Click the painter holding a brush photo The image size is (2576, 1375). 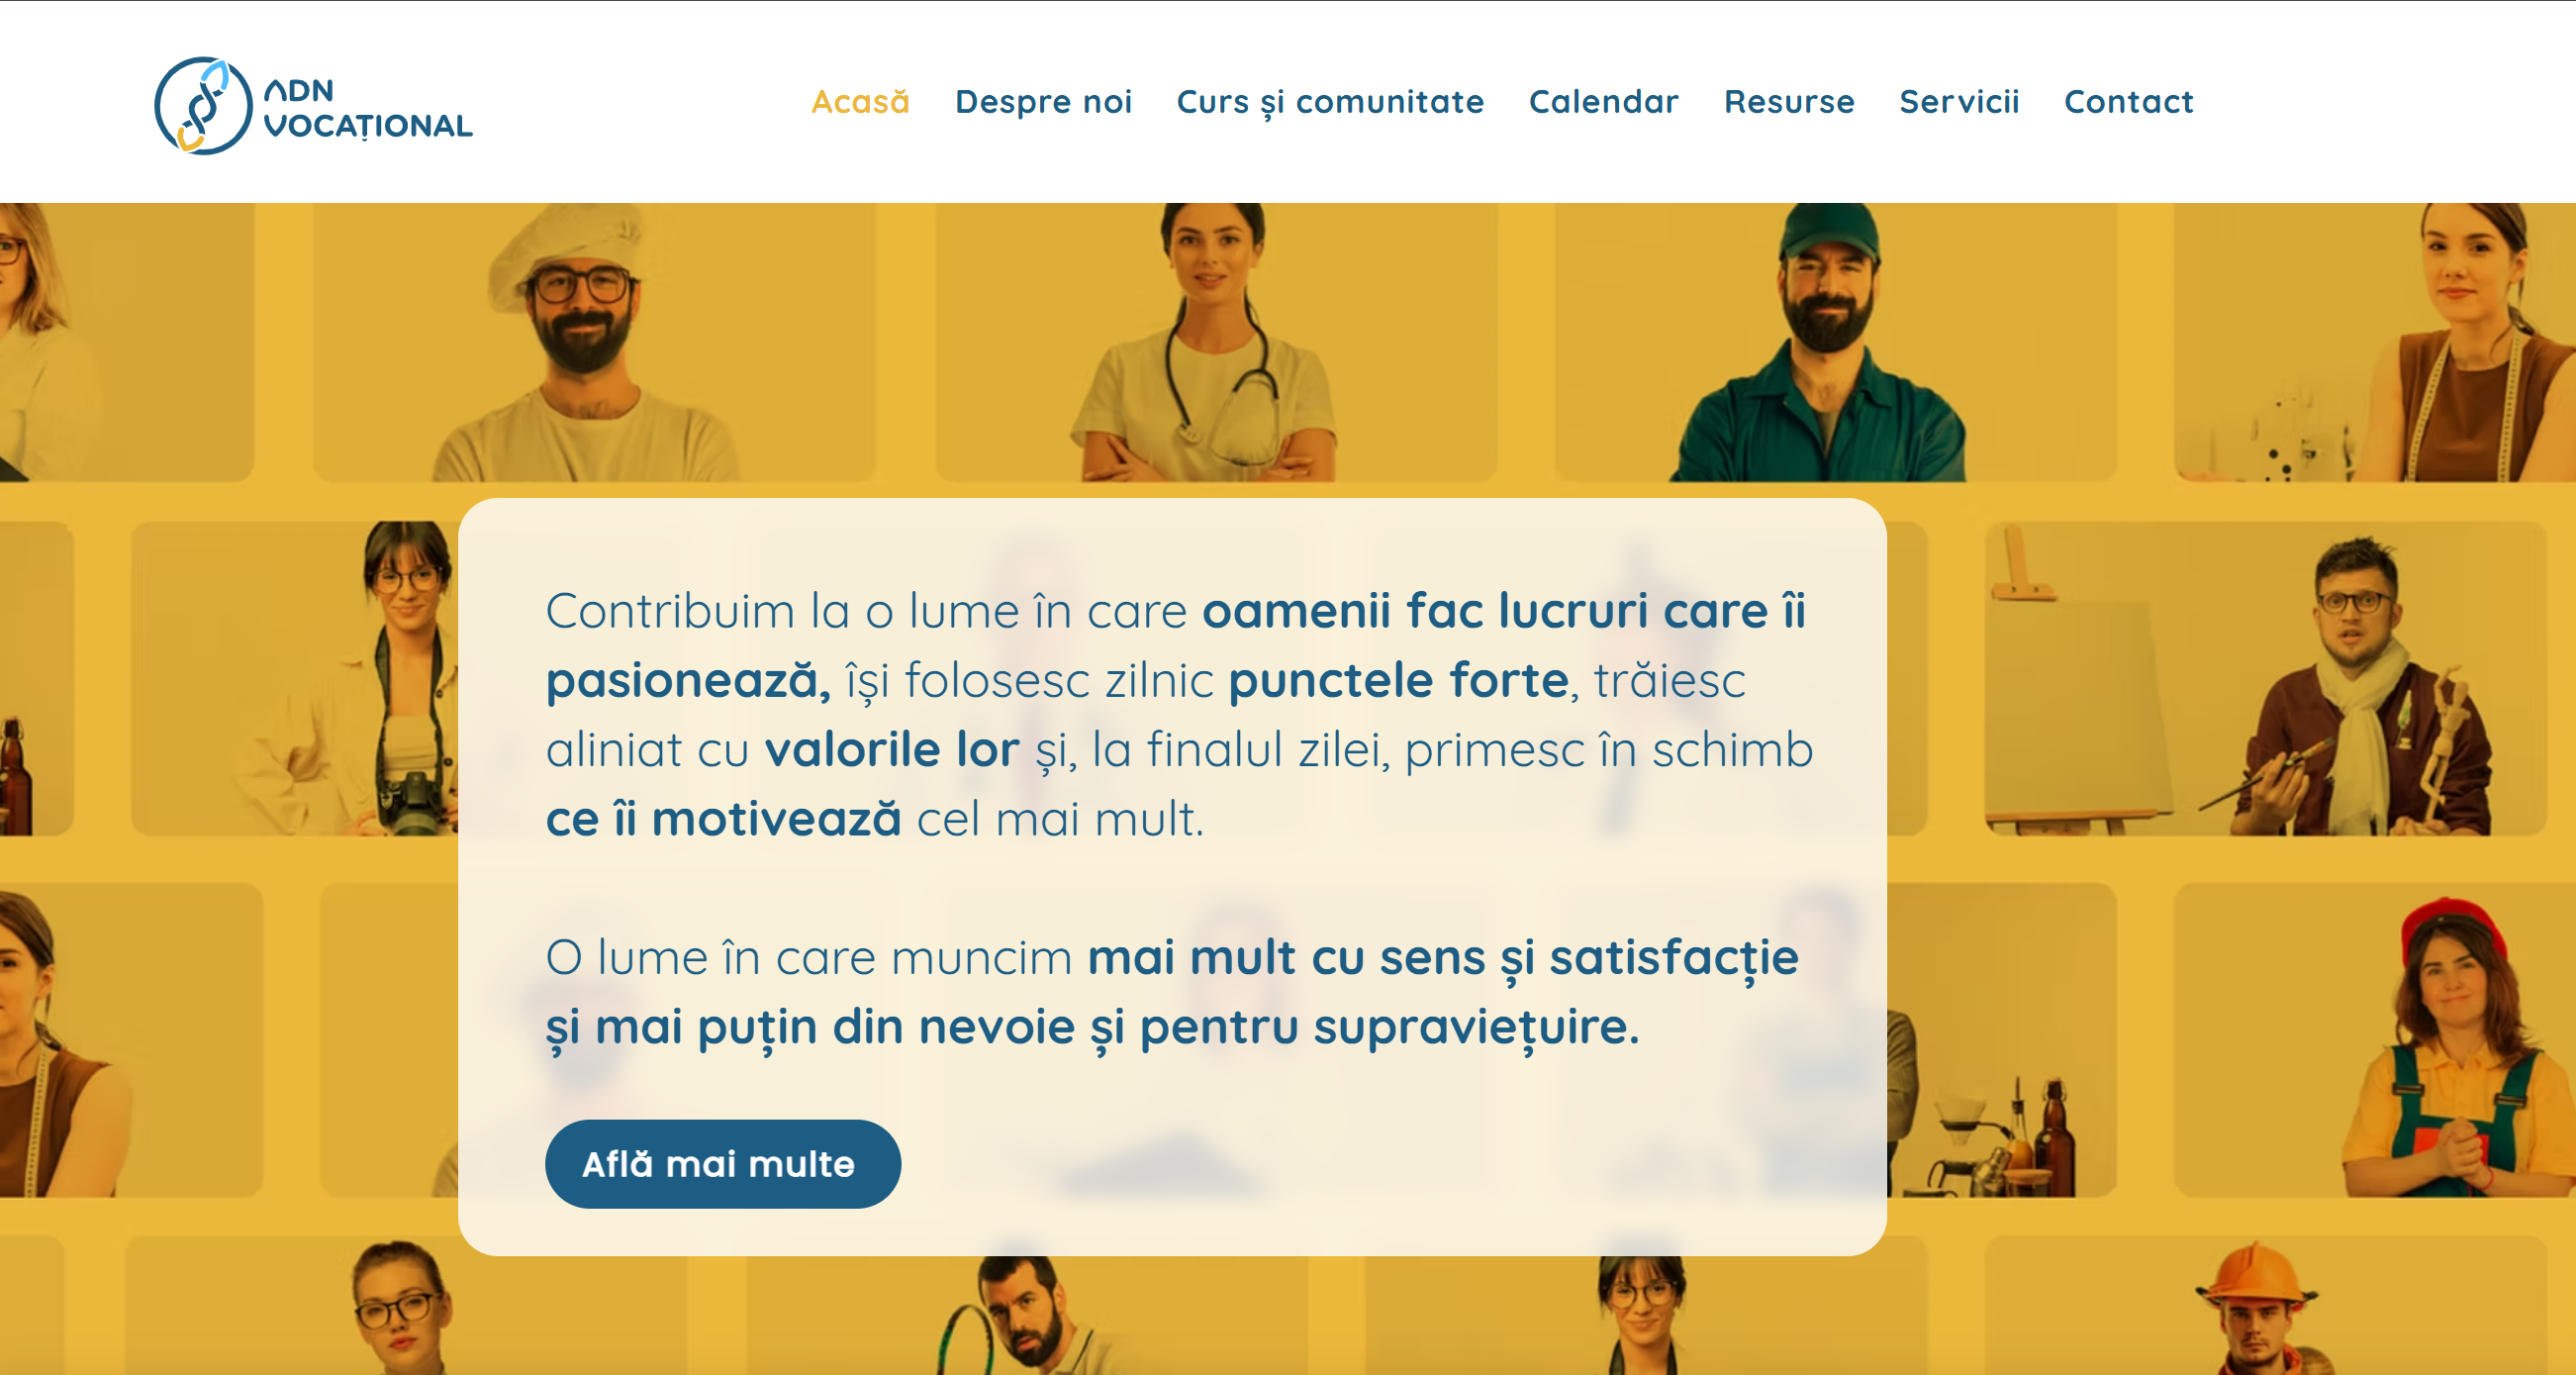coord(2265,678)
